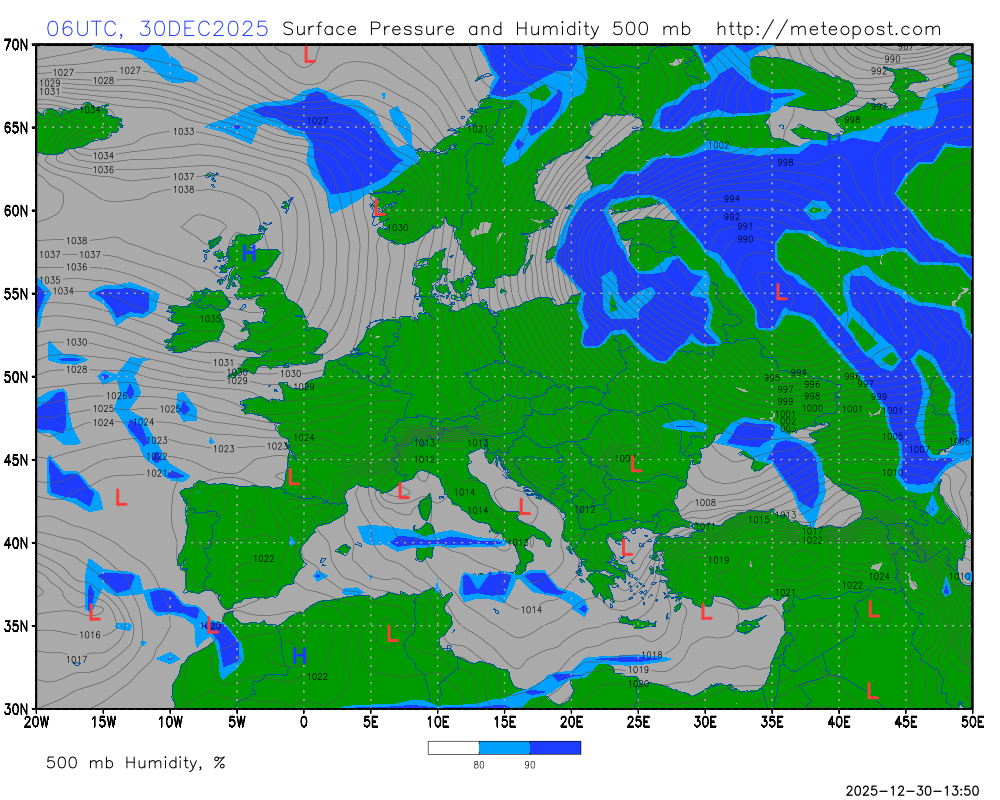
Task: Click the red L marker at top near 70N
Action: [x=309, y=54]
